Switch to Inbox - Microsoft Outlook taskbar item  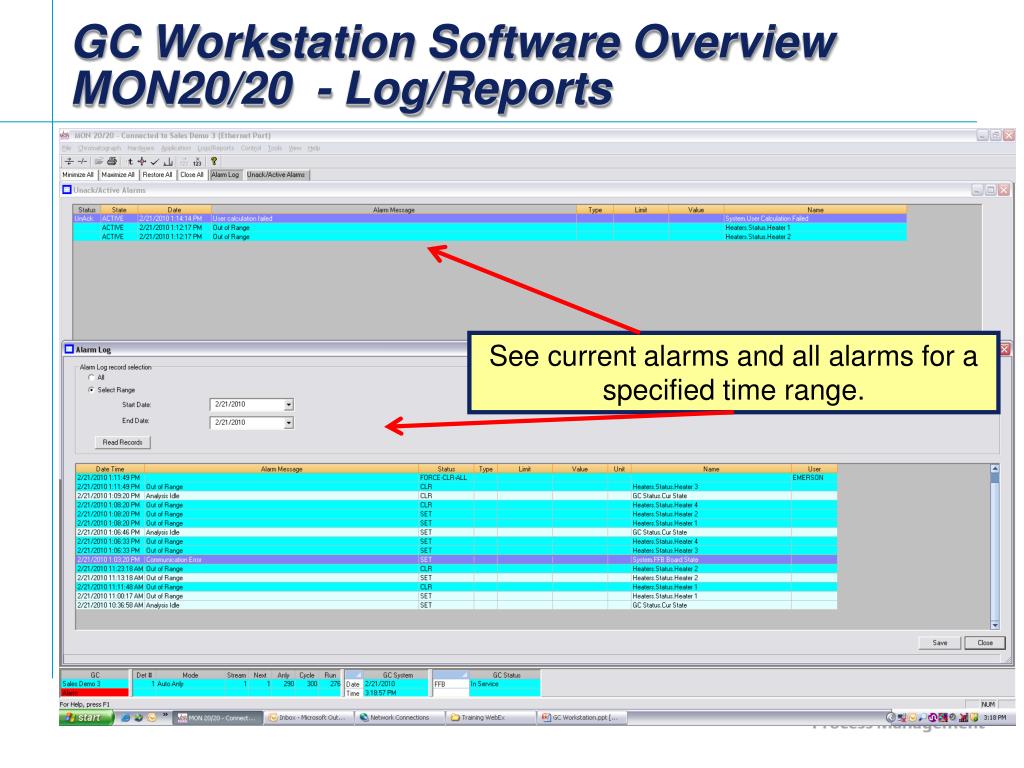(307, 718)
